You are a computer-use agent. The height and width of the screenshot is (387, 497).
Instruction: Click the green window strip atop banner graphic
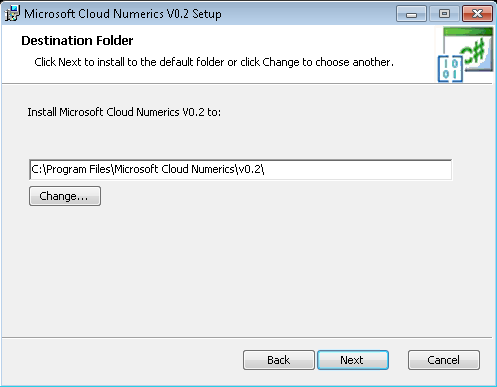(468, 32)
